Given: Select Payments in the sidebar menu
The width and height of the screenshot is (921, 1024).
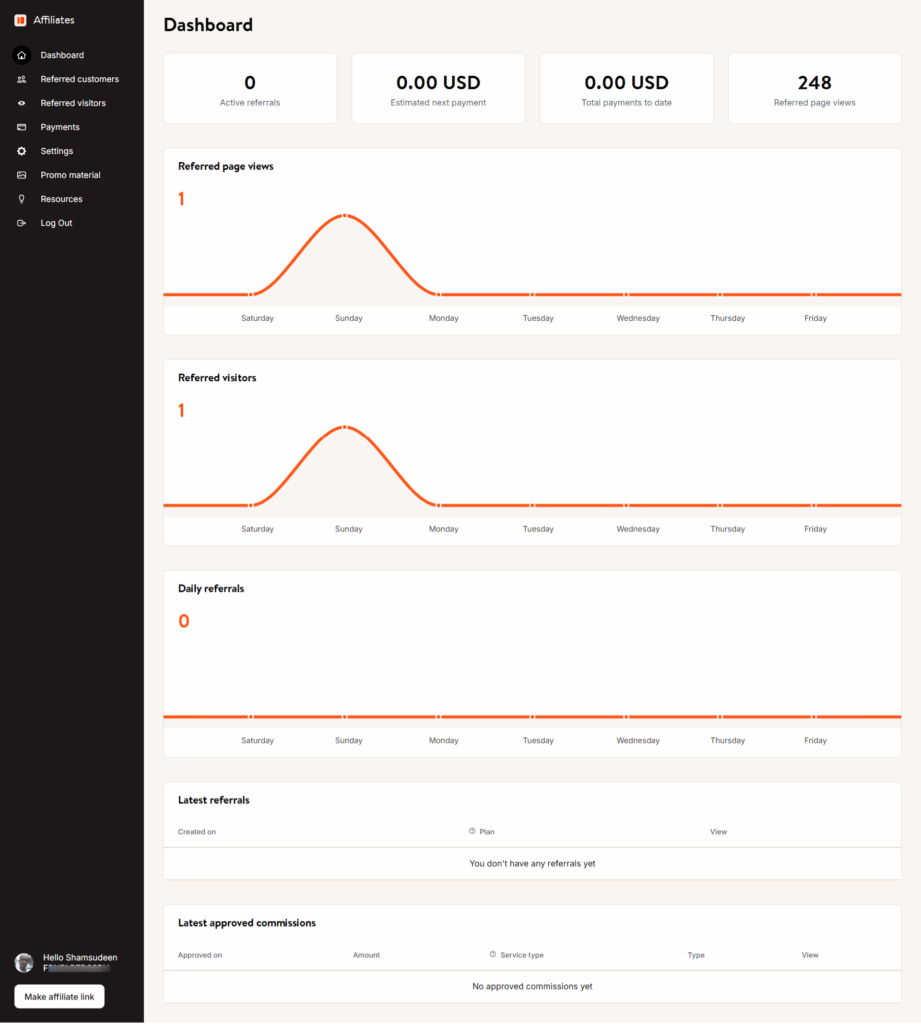Looking at the screenshot, I should [61, 127].
